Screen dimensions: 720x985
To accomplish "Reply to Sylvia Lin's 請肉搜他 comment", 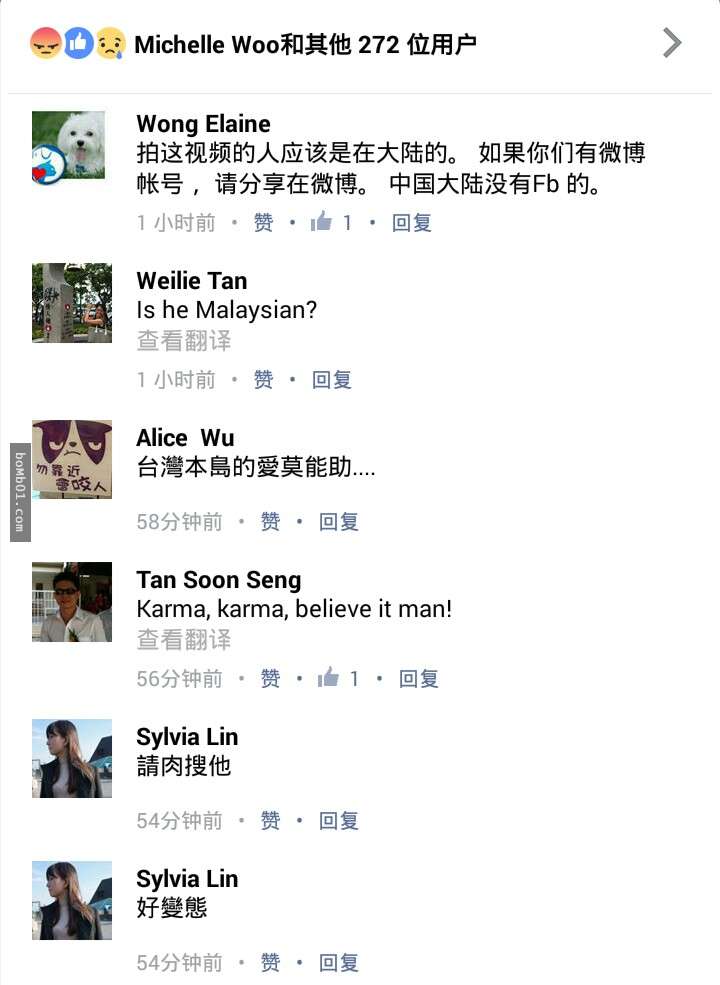I will (x=338, y=821).
